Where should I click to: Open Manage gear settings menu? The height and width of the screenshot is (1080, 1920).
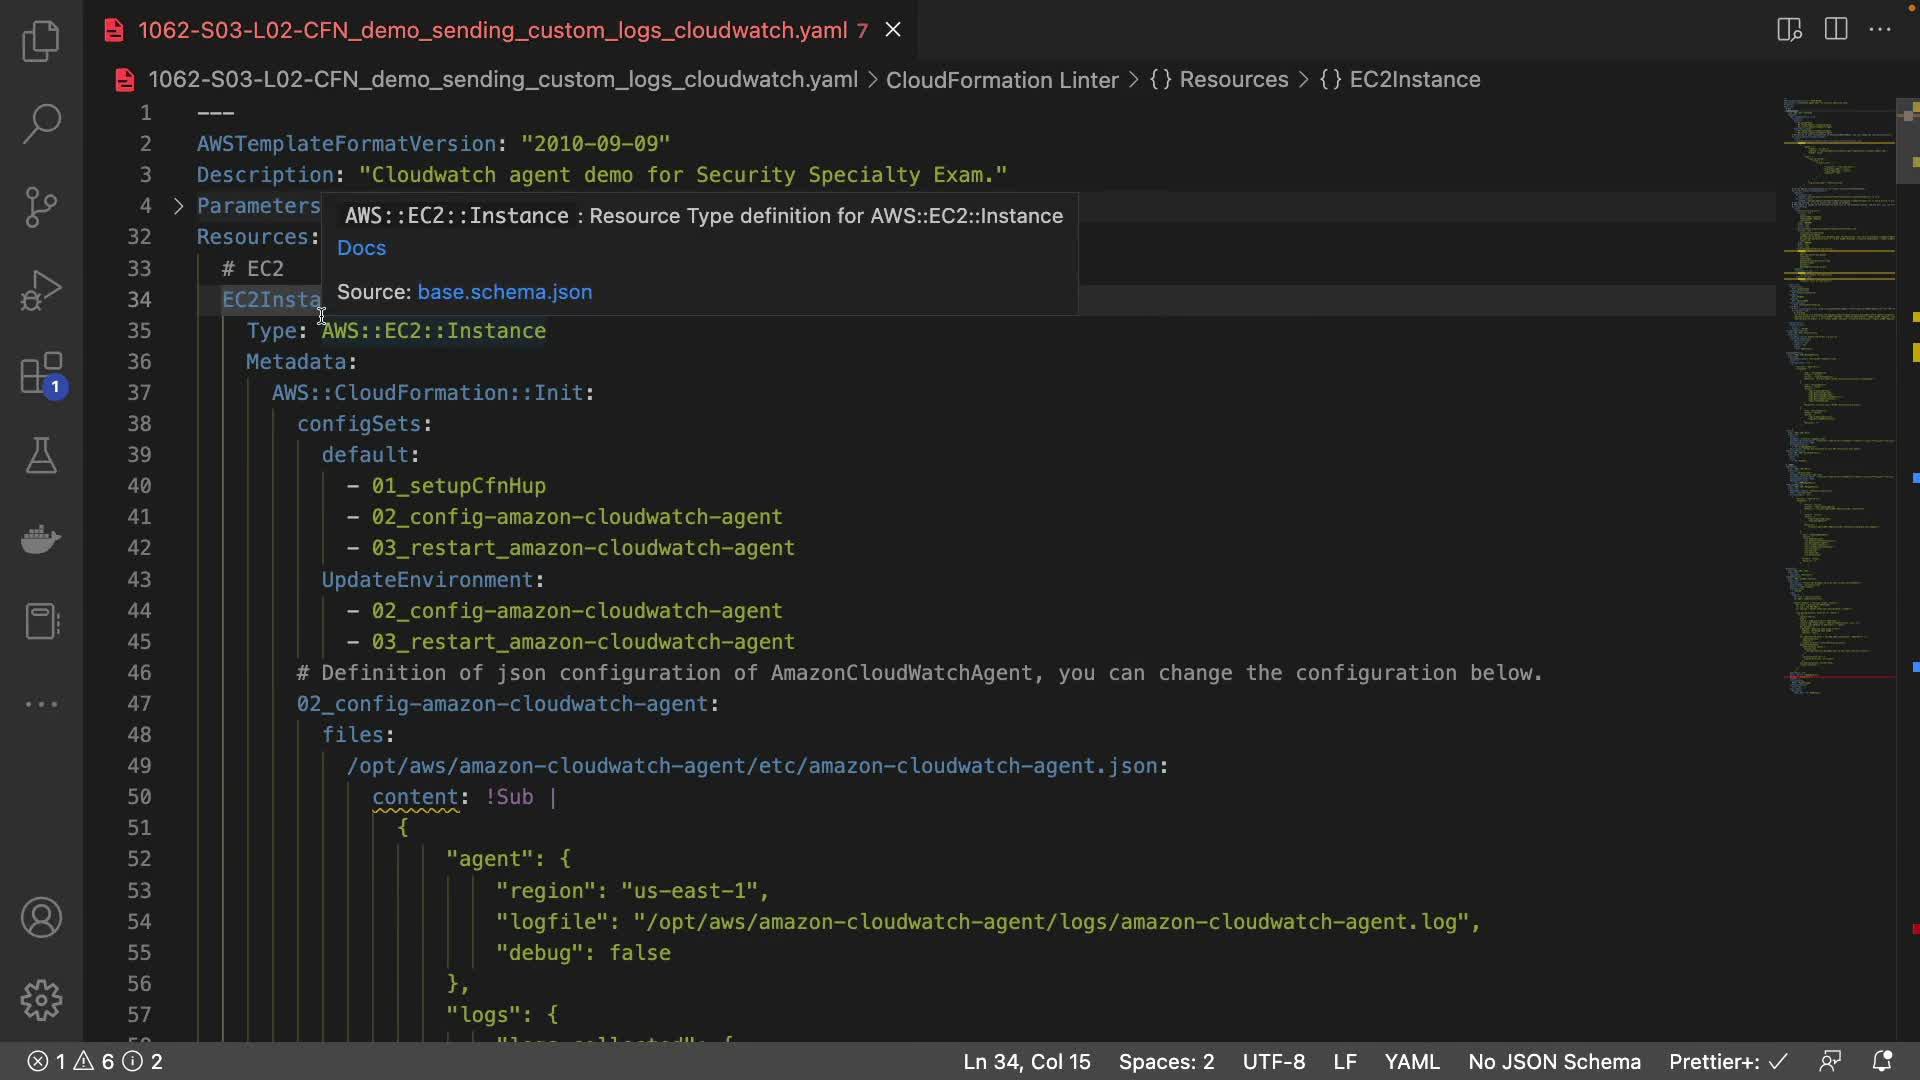(x=41, y=1000)
